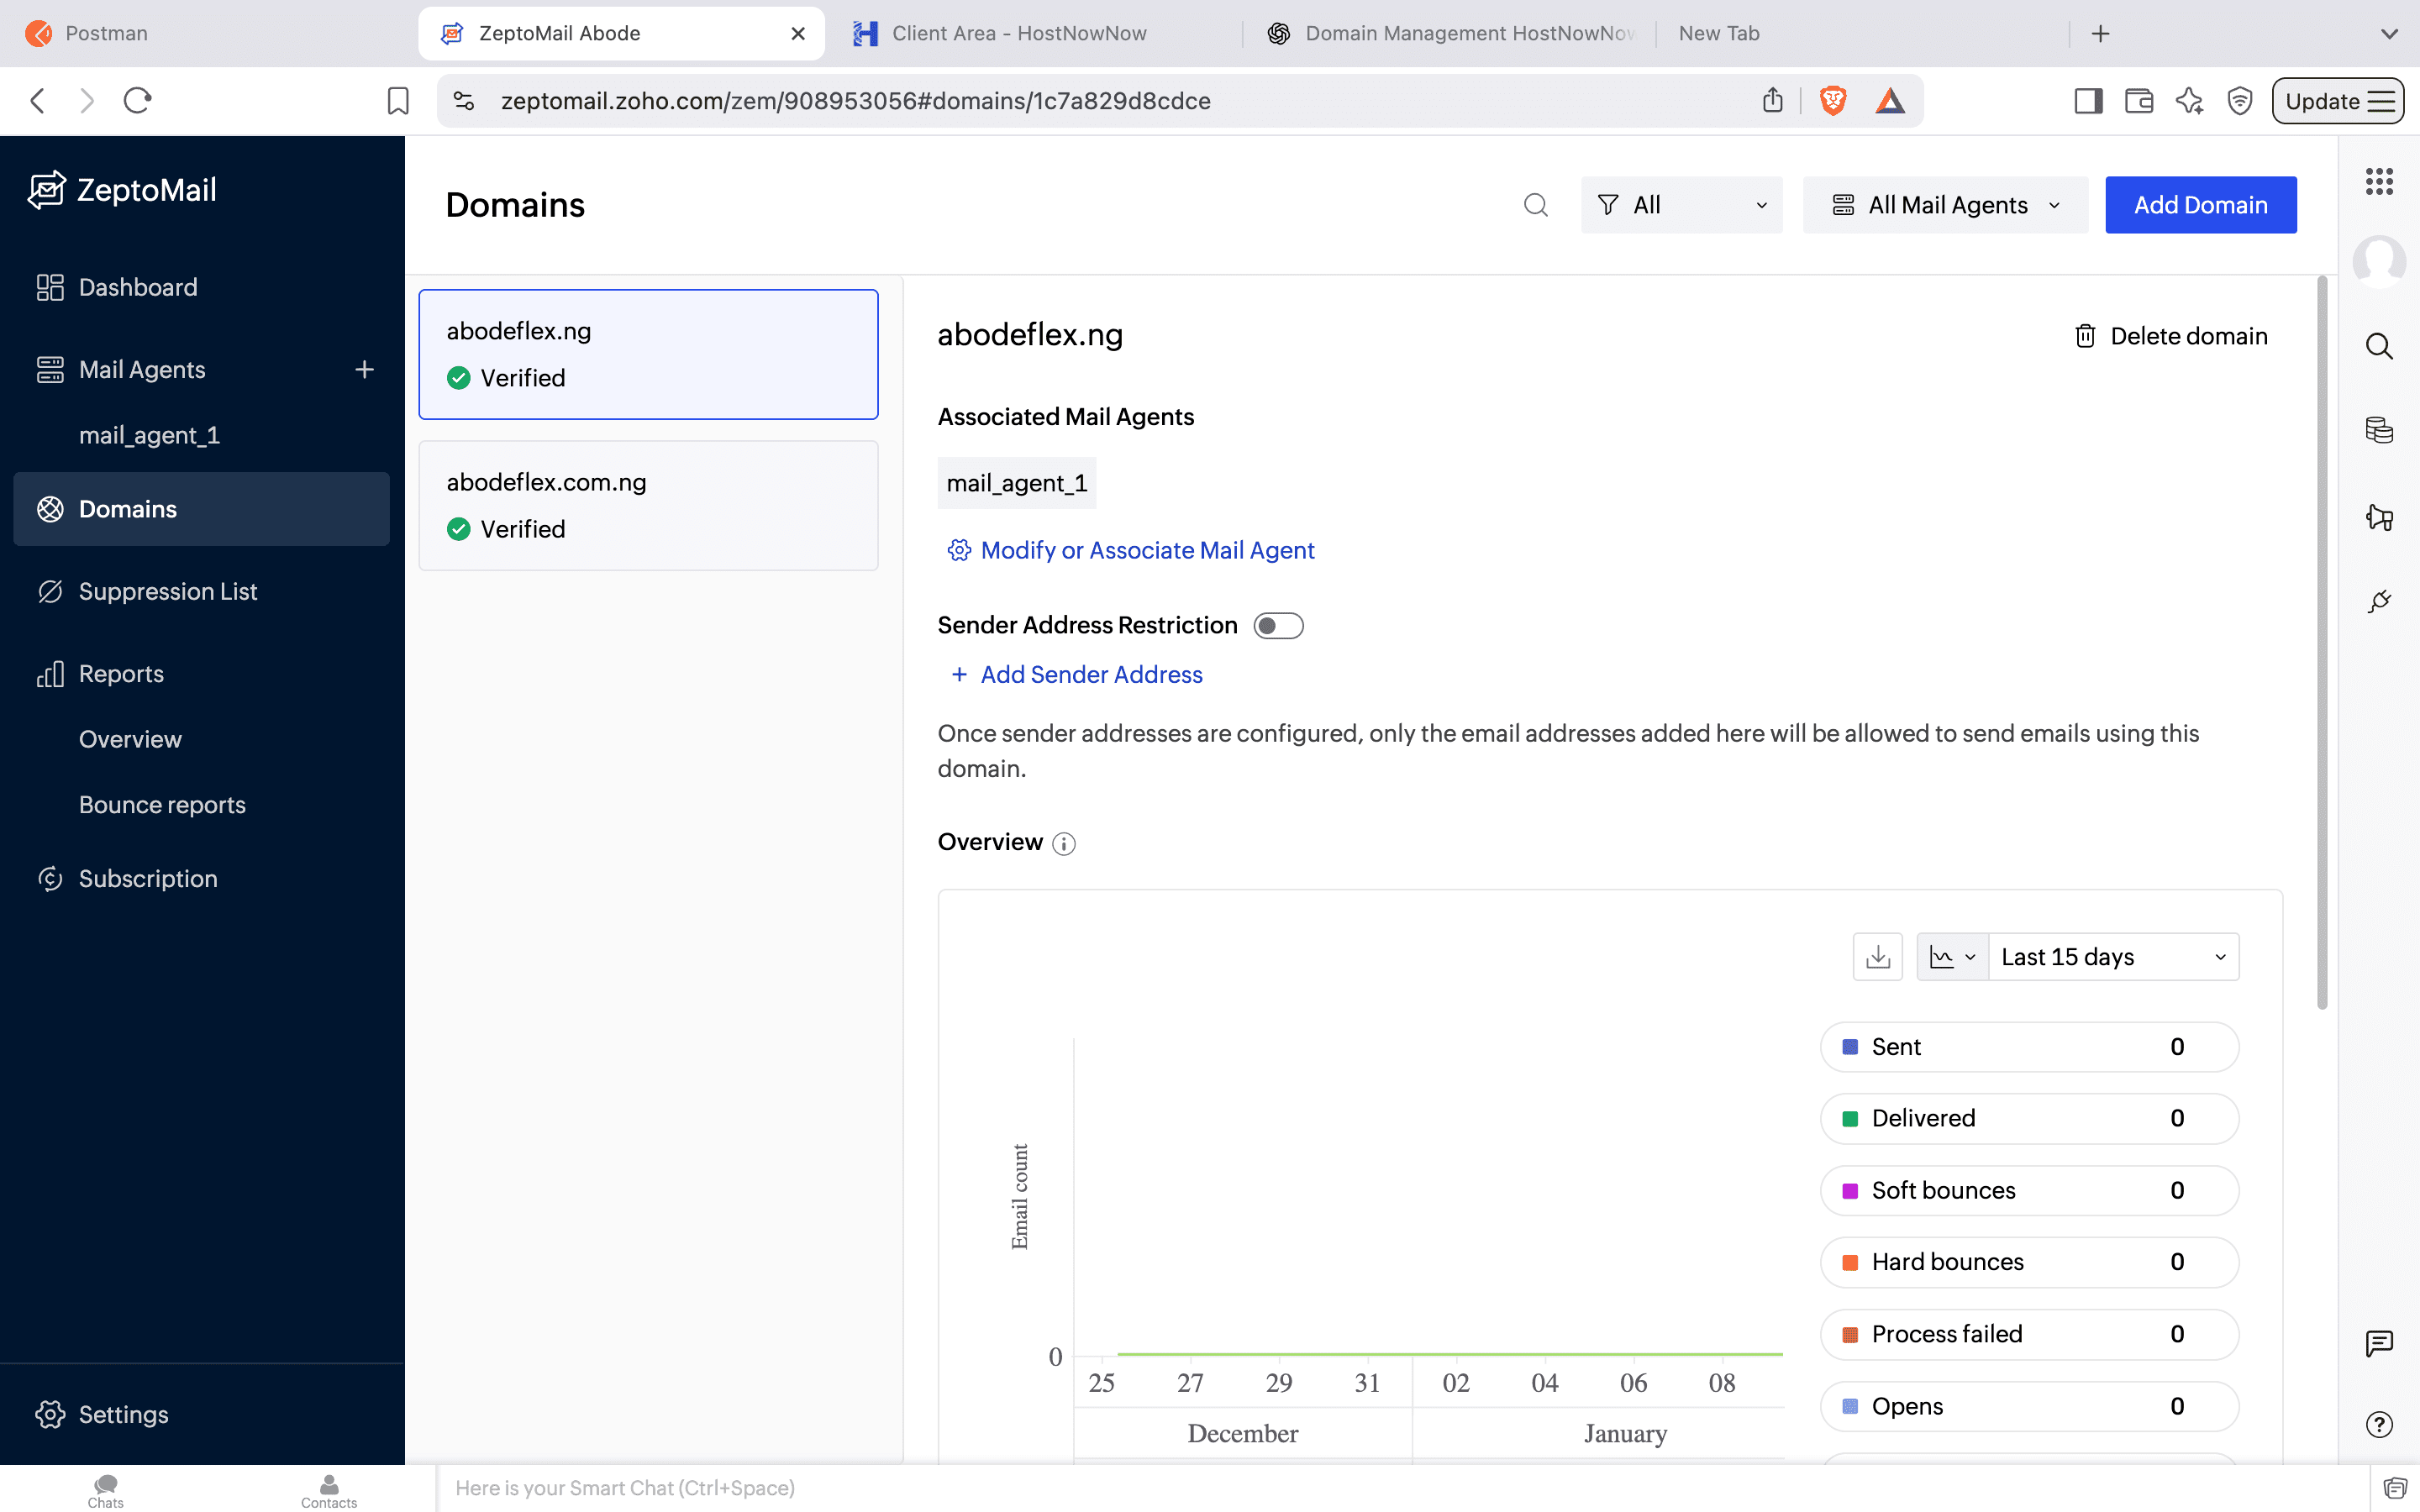Click Delete domain

coord(2170,336)
